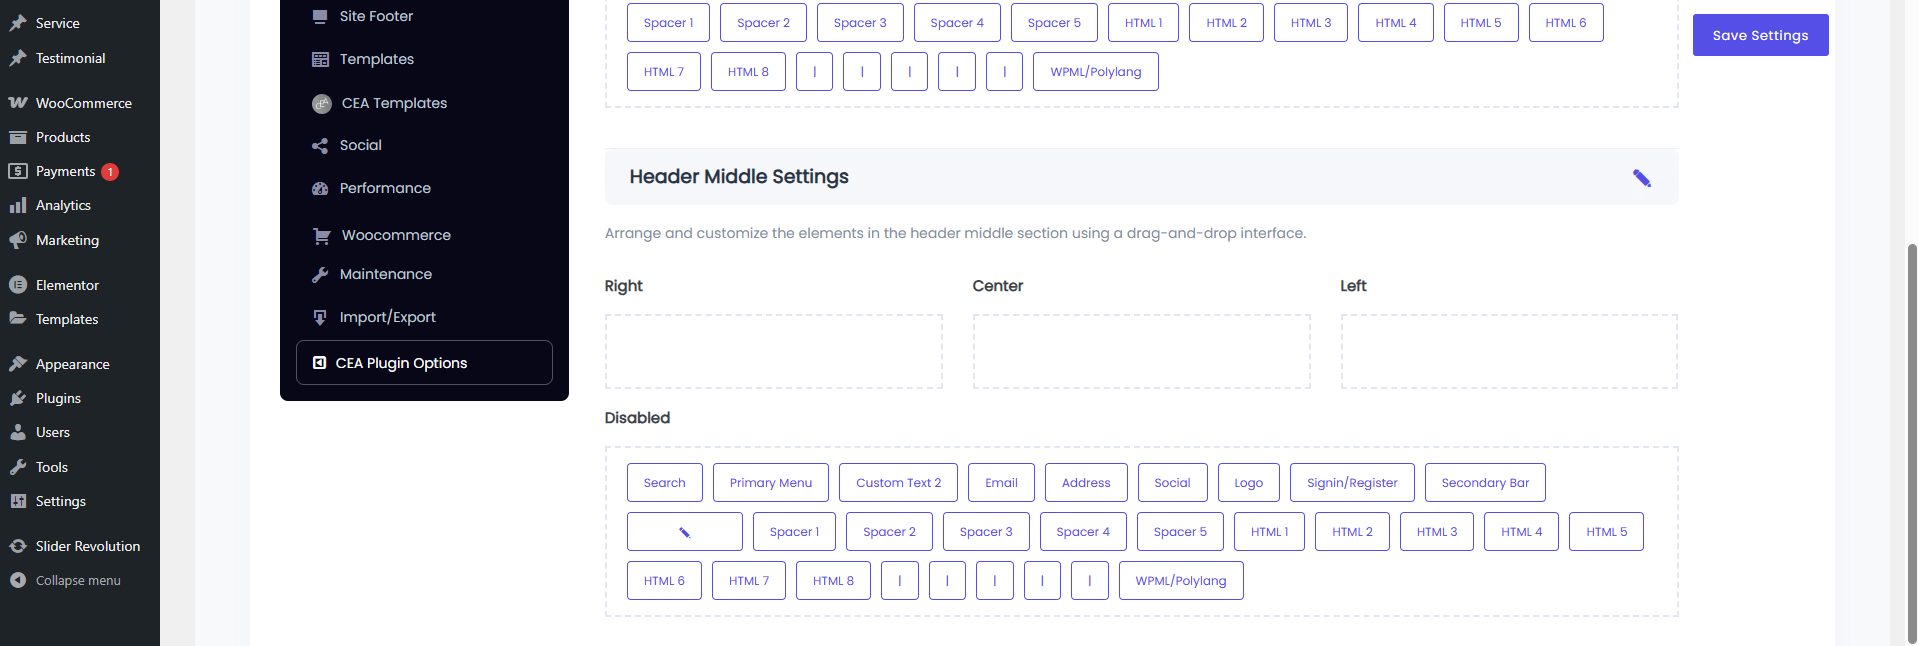Click the Slider Revolution refresh icon

coord(18,546)
